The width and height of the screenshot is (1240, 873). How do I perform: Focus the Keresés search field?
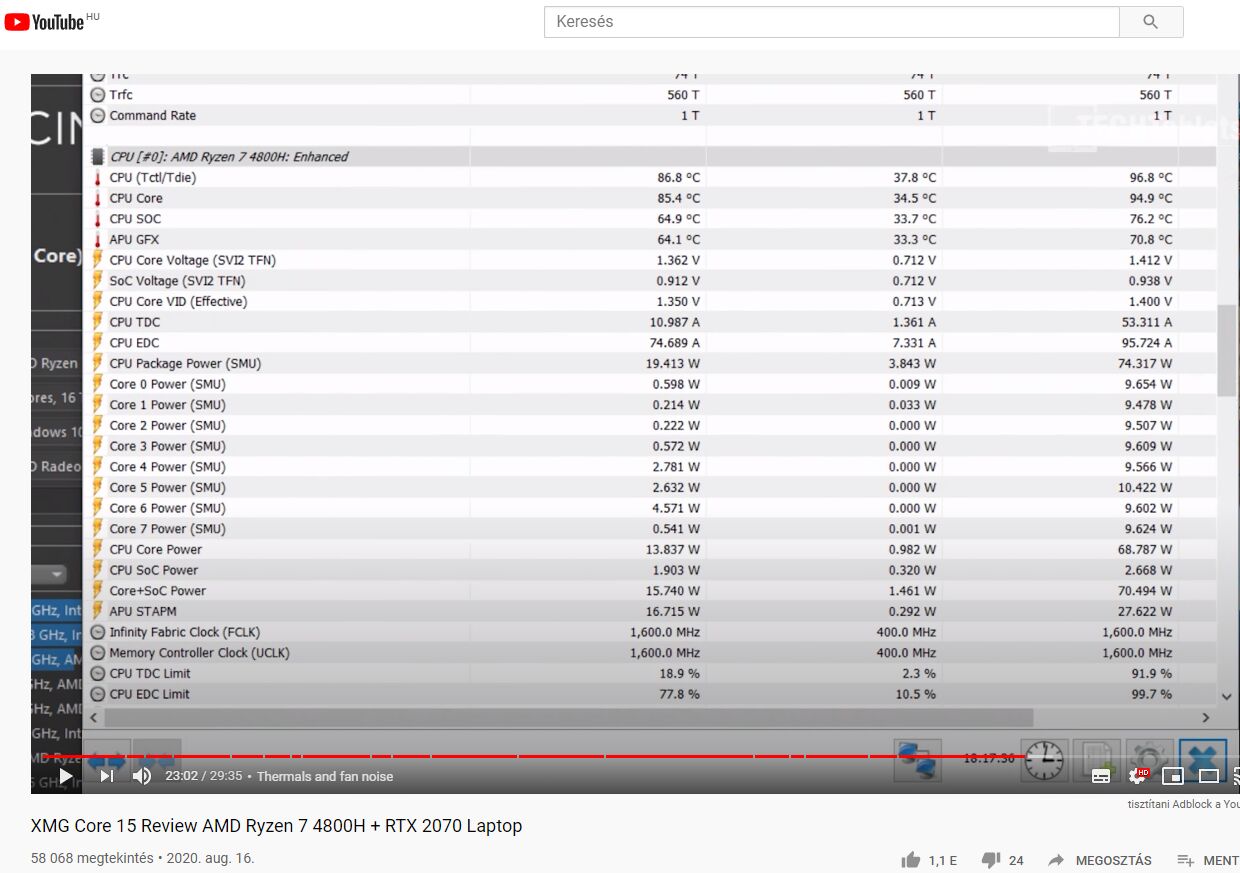pos(832,21)
